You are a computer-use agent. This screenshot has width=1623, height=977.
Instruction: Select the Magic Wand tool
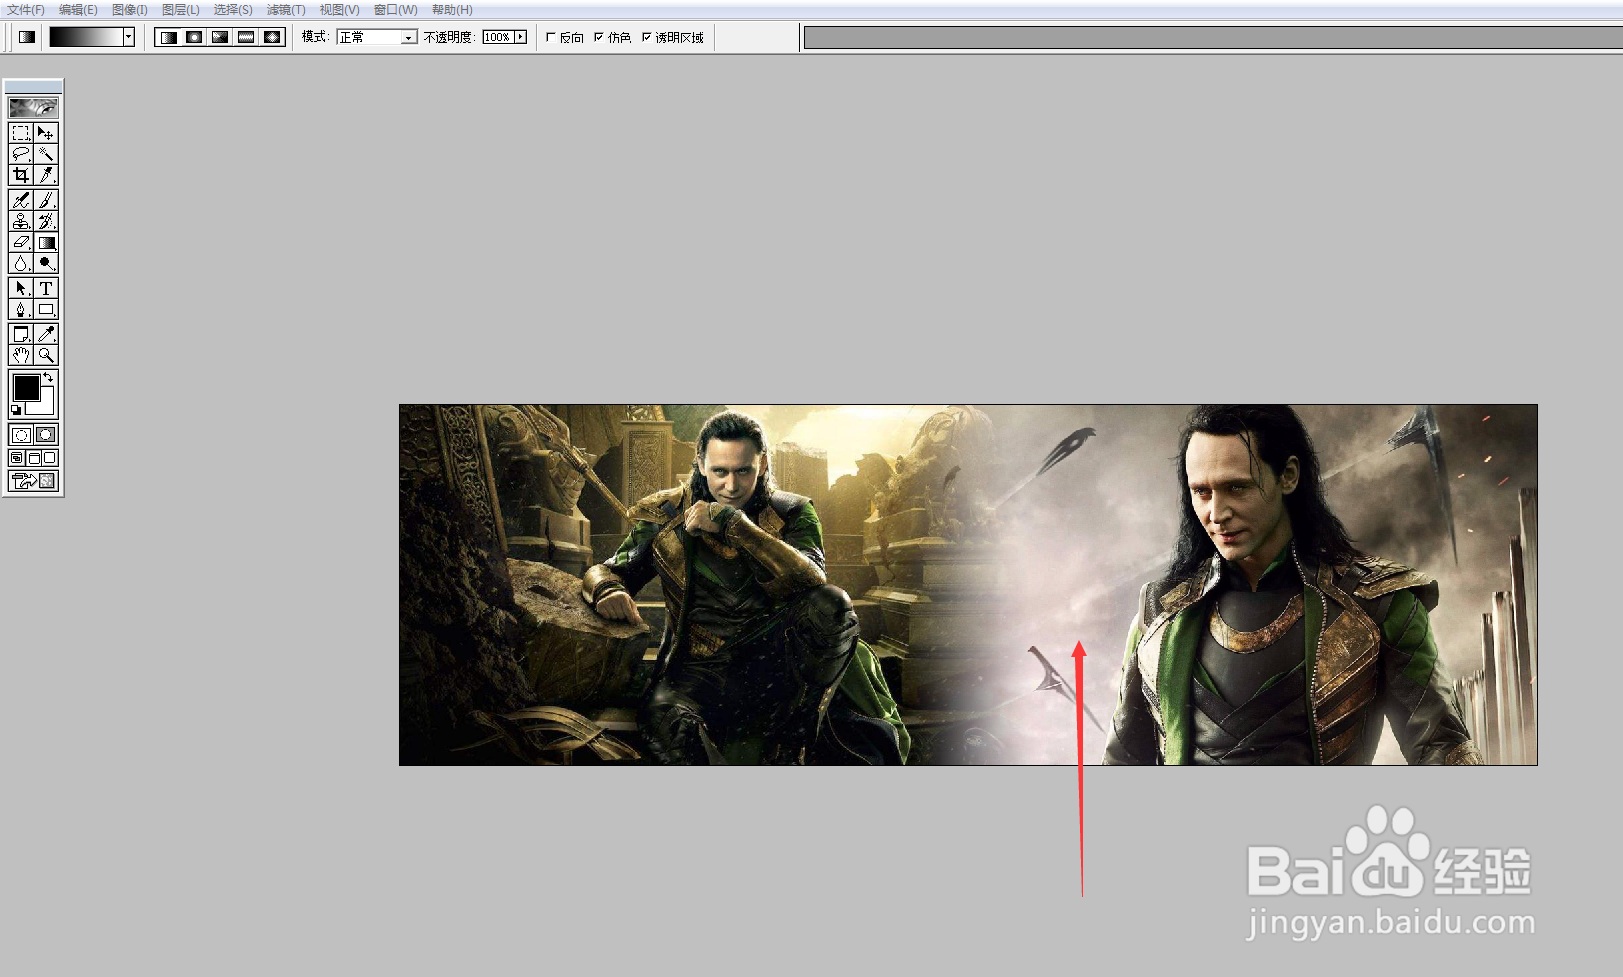46,154
